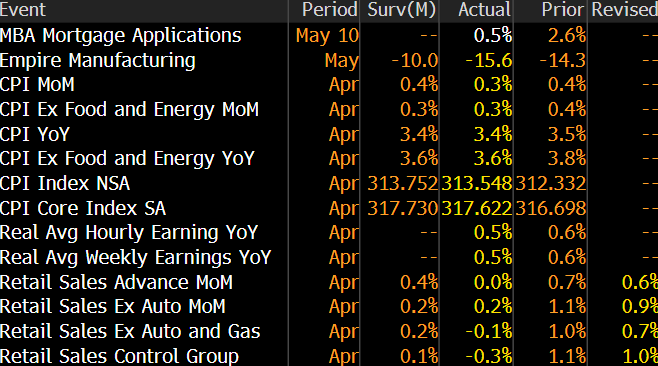Open the CPI Core Index SA event
The height and width of the screenshot is (366, 658).
click(83, 208)
